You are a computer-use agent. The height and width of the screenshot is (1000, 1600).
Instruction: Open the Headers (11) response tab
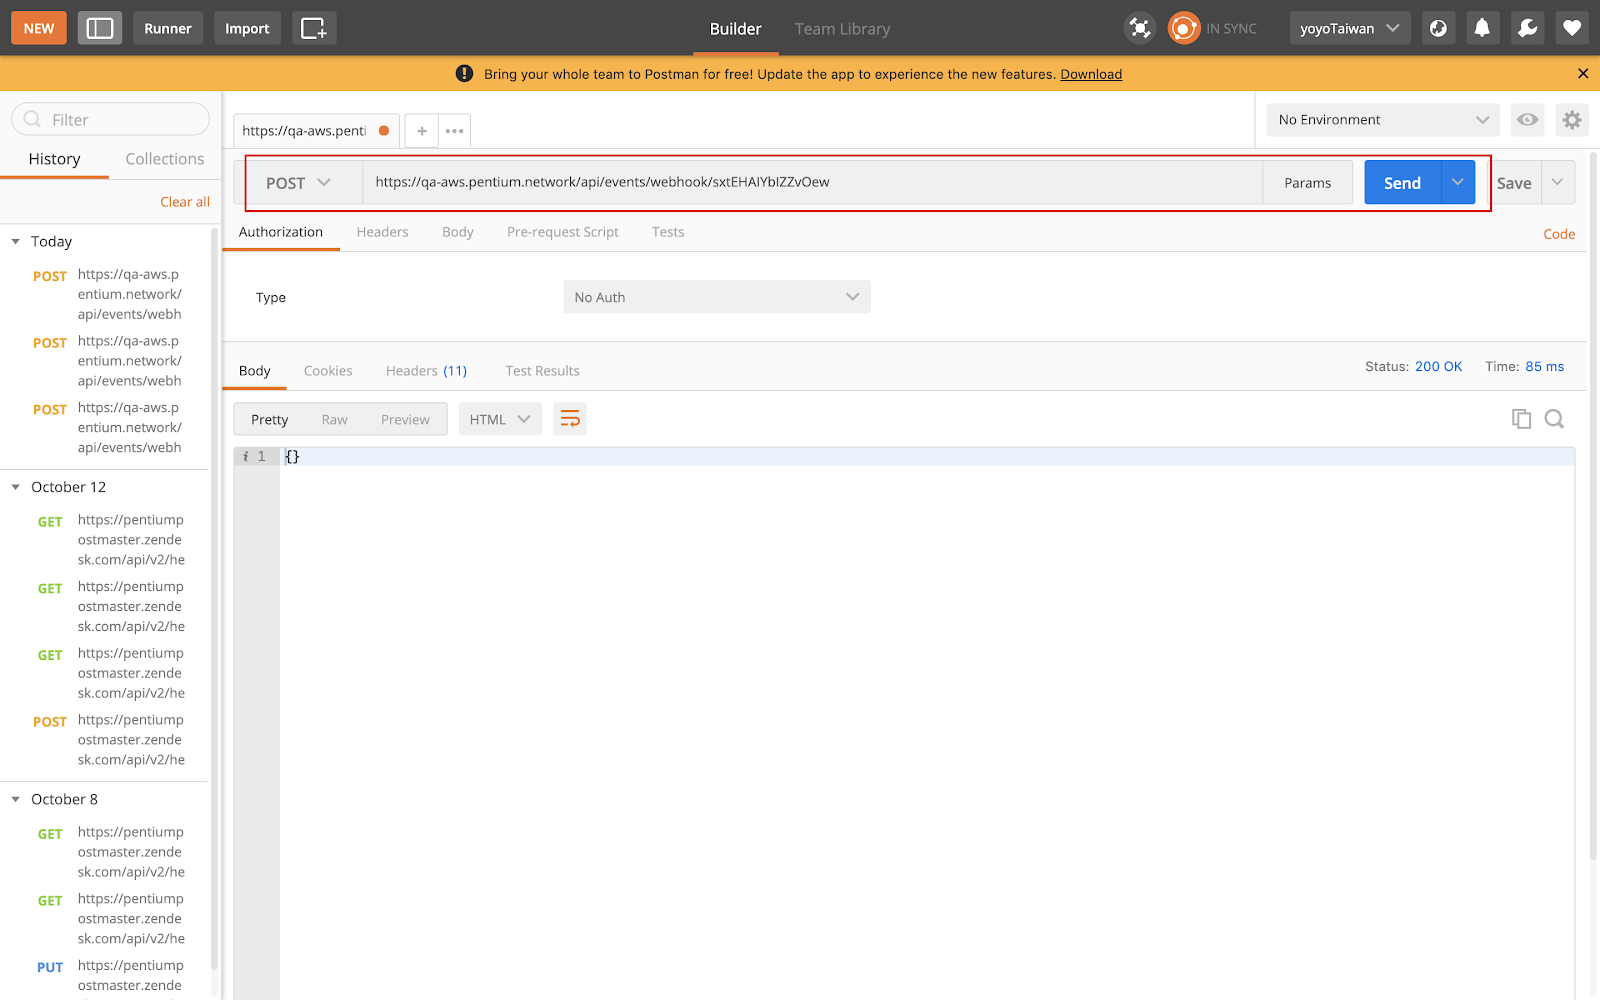click(x=426, y=370)
